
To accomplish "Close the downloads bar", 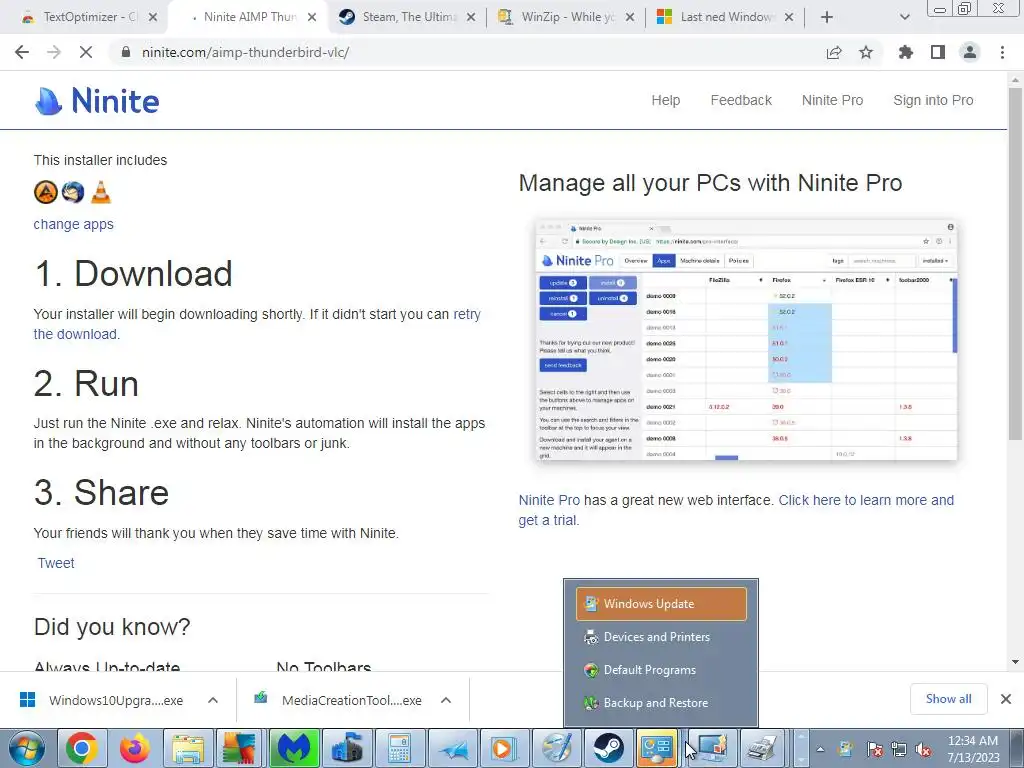I will [1006, 699].
